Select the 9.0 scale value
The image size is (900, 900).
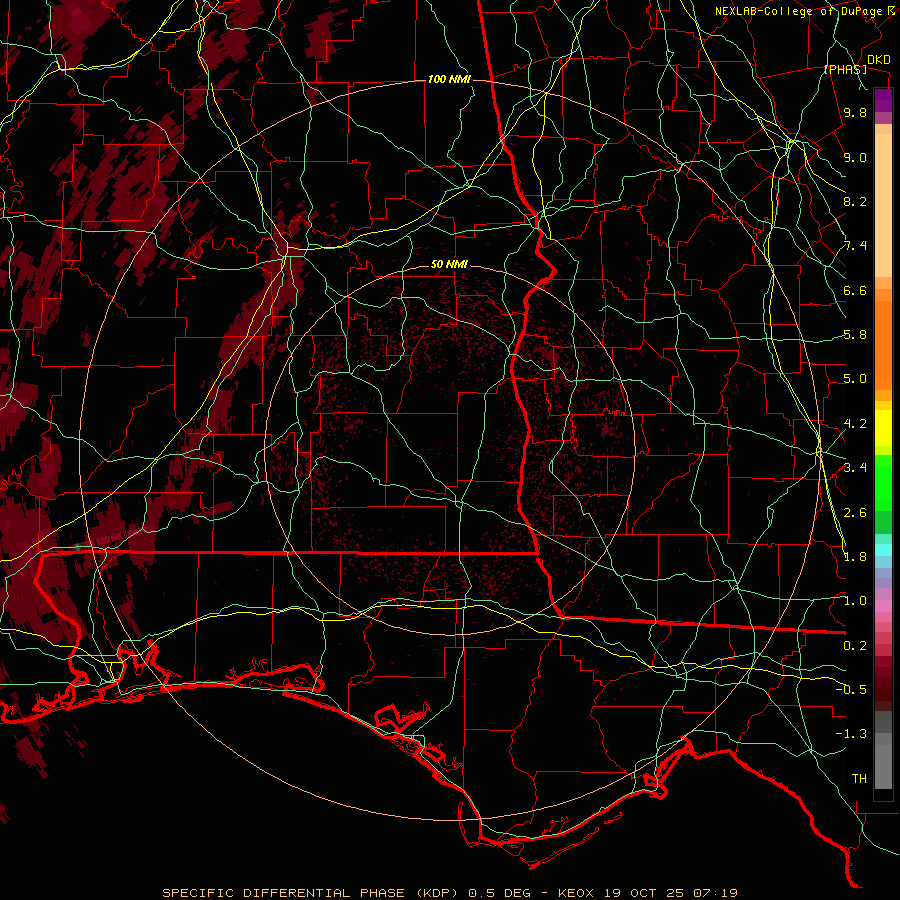coord(855,157)
